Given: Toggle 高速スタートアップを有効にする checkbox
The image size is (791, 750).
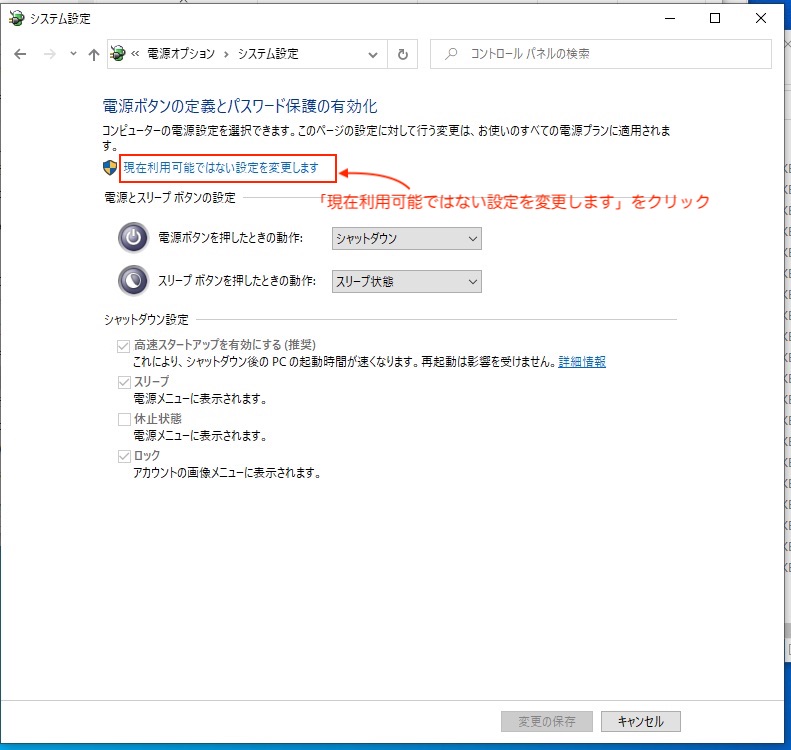Looking at the screenshot, I should coord(123,346).
